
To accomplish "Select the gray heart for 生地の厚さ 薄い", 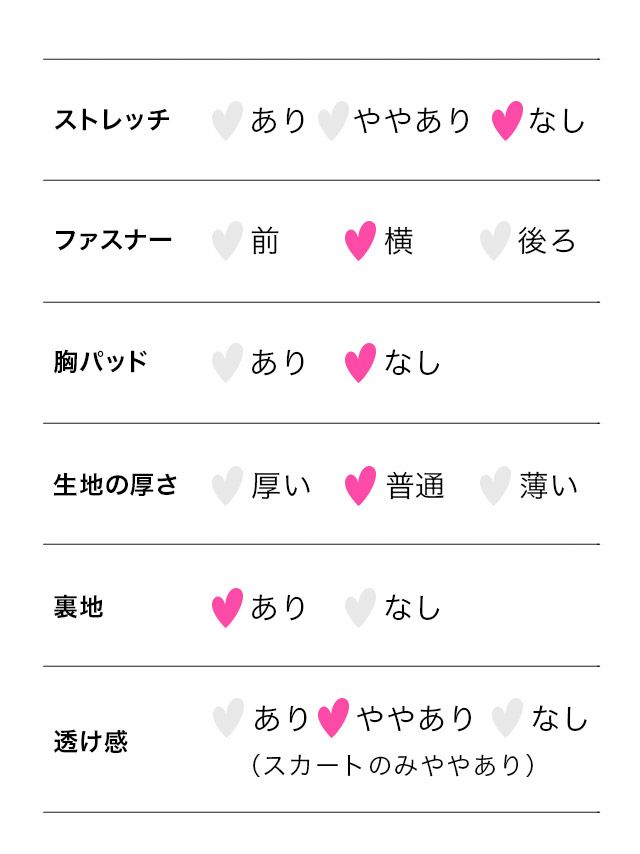I will coord(495,486).
